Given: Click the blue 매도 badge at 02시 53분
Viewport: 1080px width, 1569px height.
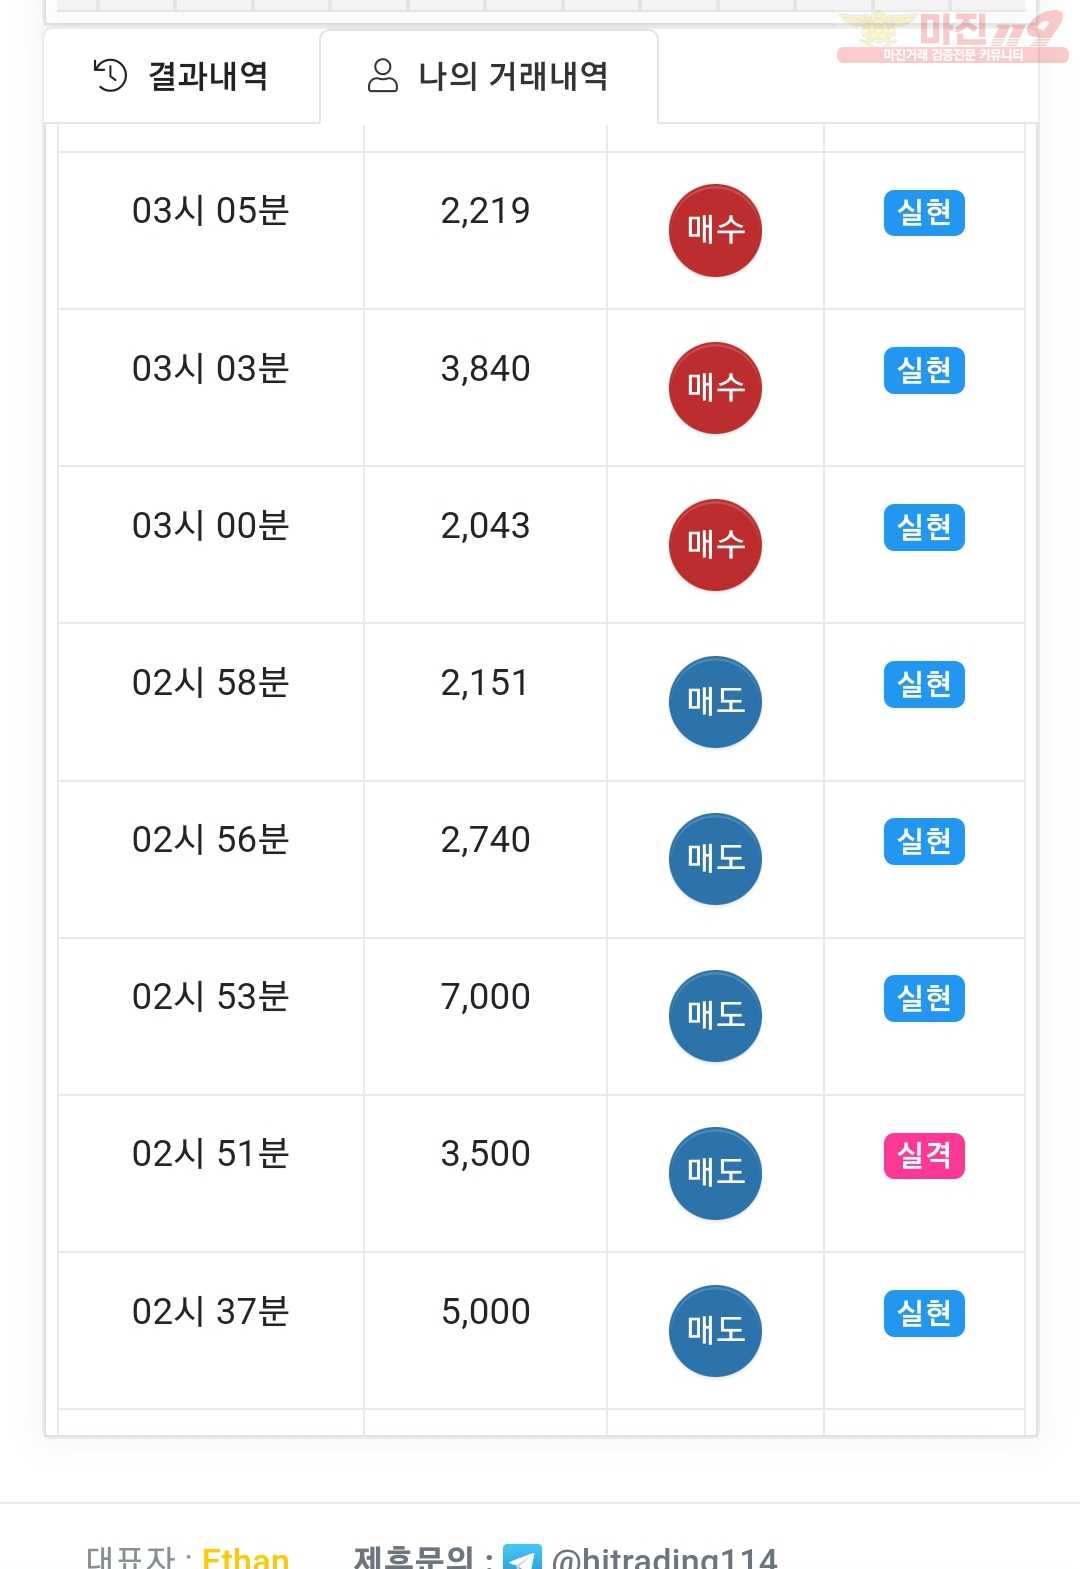Looking at the screenshot, I should (715, 1016).
